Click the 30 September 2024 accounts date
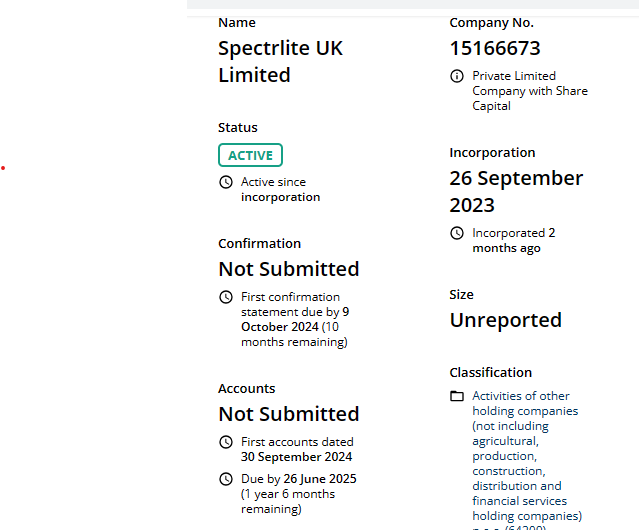 [x=296, y=457]
